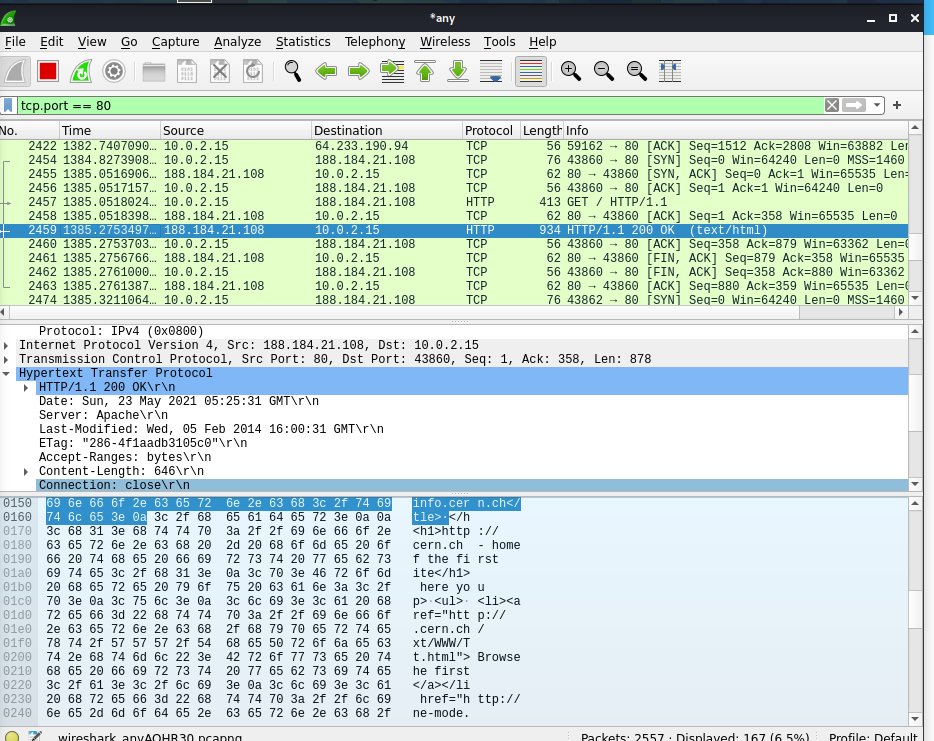Clear the display filter text
Screen dimensions: 934x741
click(x=832, y=105)
